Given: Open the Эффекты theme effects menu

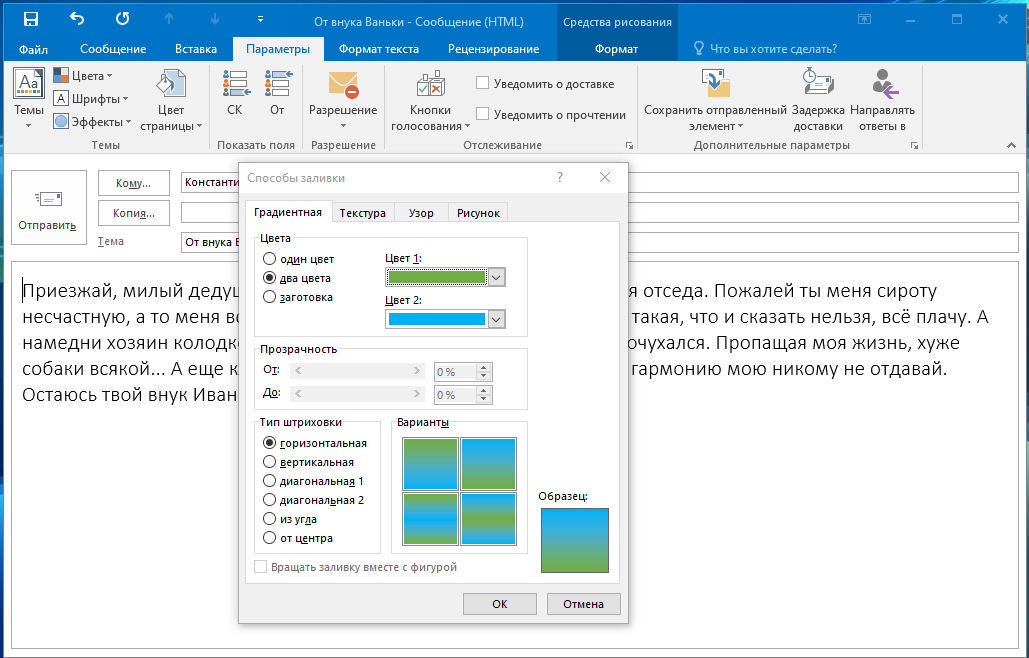Looking at the screenshot, I should click(x=92, y=121).
